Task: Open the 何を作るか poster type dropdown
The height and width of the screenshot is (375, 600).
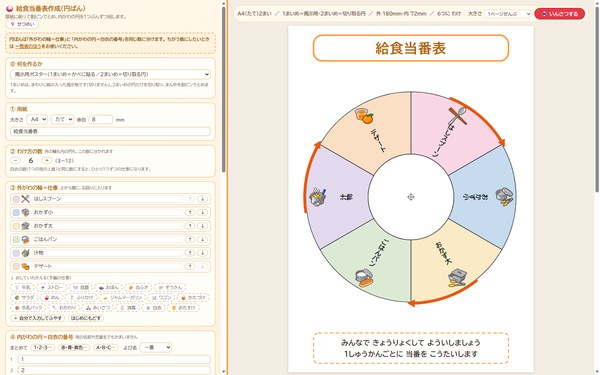Action: 110,74
